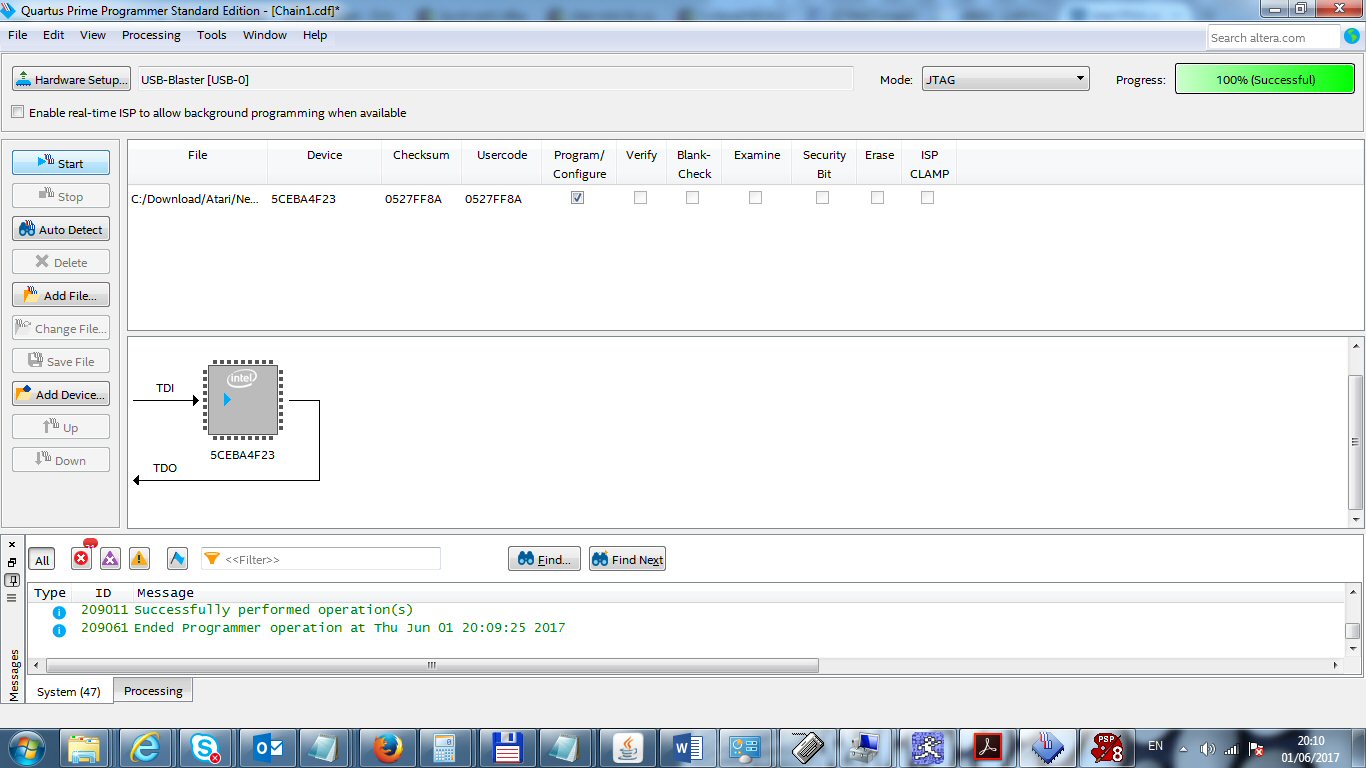Switch to the Processing messages tab
Screen dimensions: 1366x768
click(153, 690)
